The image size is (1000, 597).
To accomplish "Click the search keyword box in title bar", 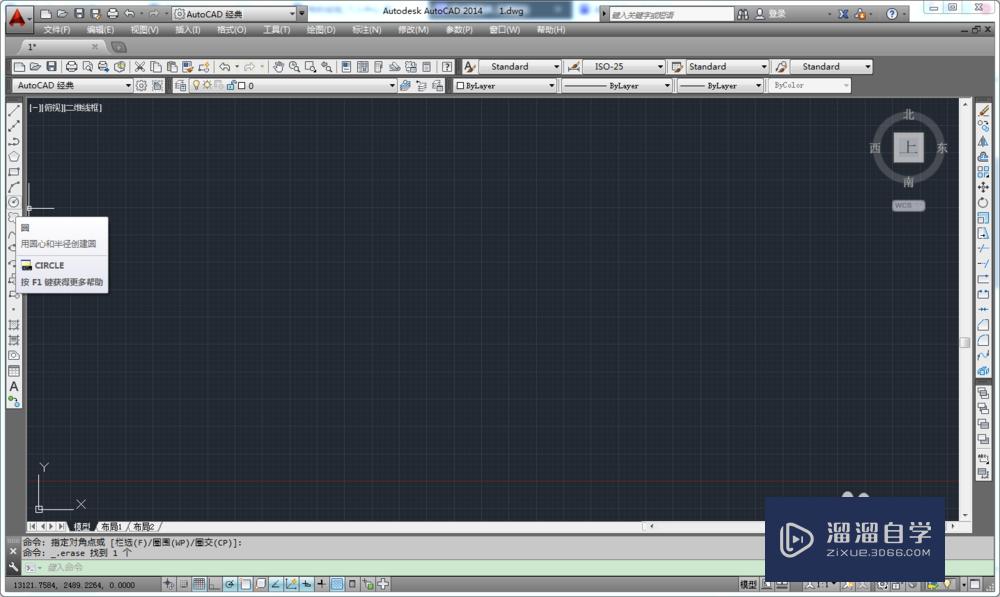I will pyautogui.click(x=671, y=14).
